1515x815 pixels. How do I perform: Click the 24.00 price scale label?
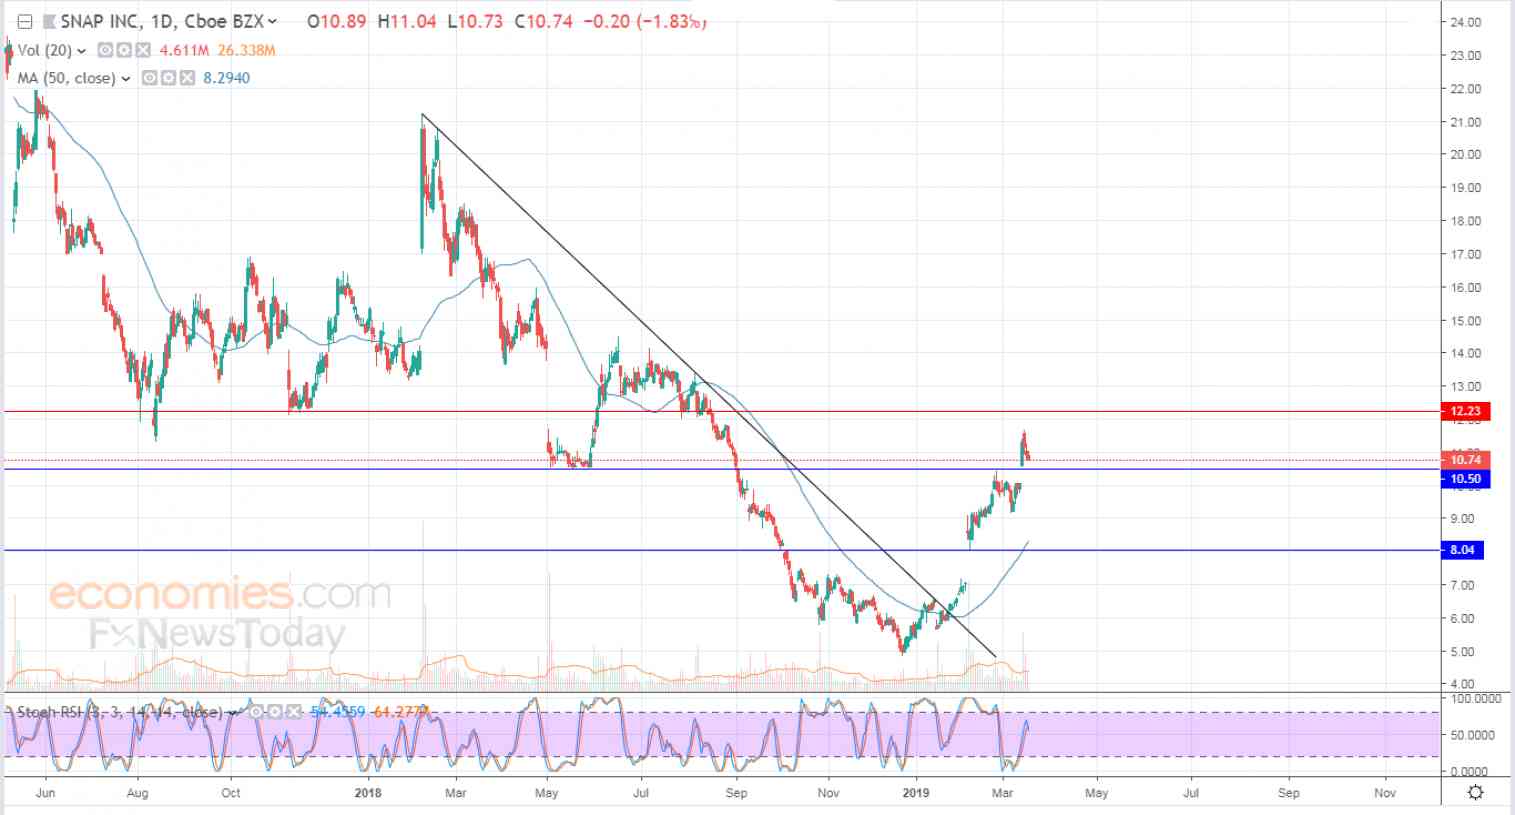pos(1465,22)
